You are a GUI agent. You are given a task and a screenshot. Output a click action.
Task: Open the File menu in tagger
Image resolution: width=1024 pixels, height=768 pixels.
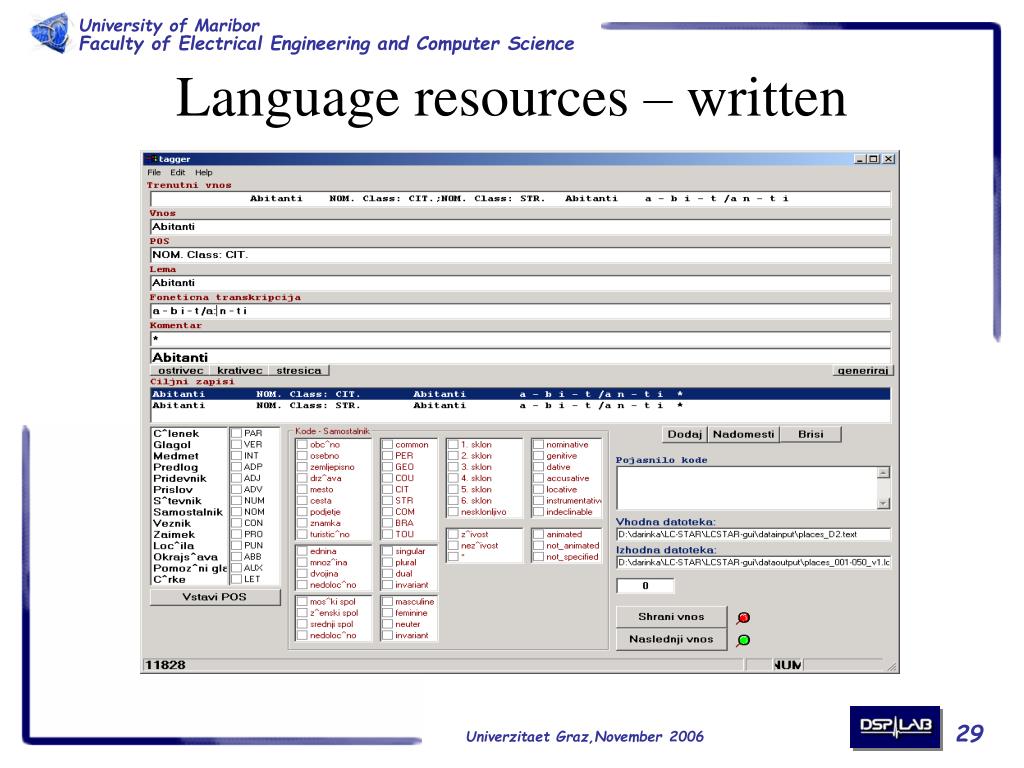point(153,172)
